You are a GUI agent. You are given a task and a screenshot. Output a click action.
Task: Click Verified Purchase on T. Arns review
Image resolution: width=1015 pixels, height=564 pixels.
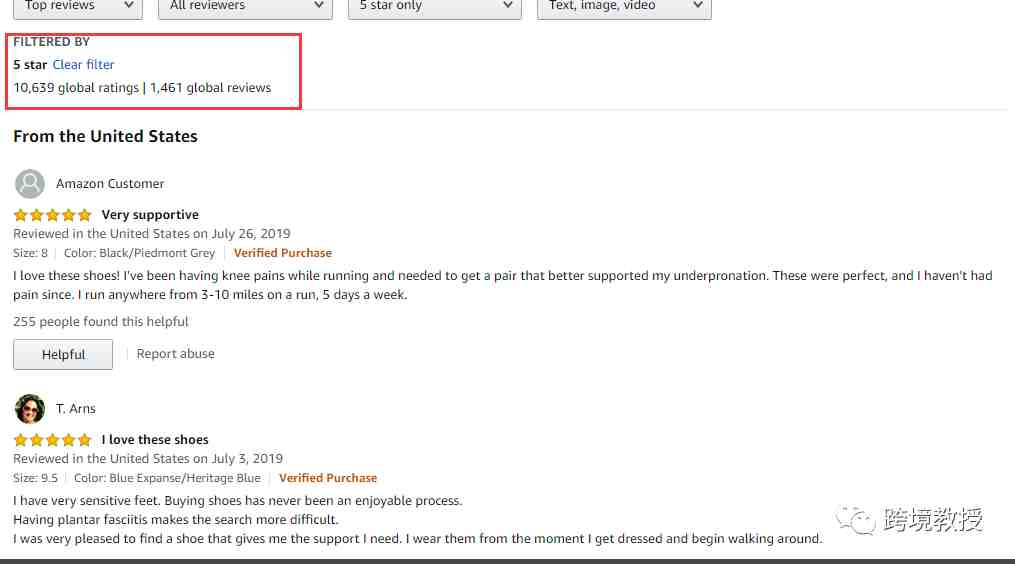(328, 478)
